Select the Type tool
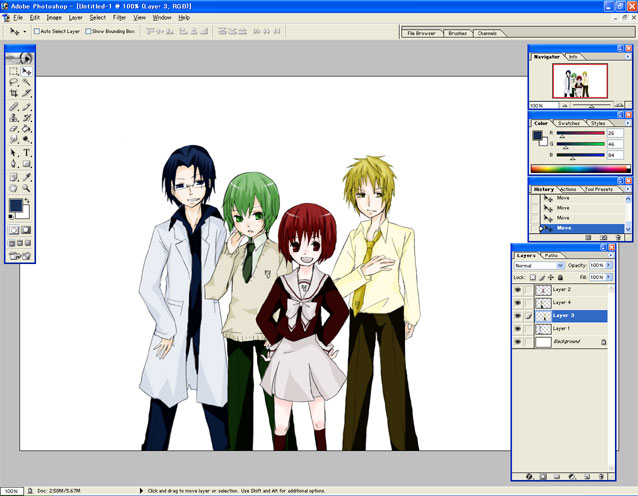Viewport: 638px width, 496px height. [x=26, y=153]
